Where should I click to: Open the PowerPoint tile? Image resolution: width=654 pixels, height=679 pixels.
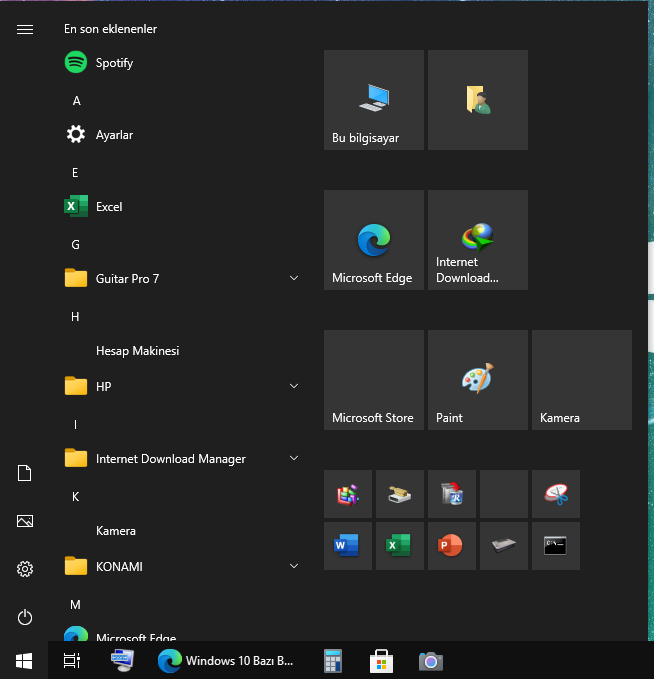pos(451,545)
